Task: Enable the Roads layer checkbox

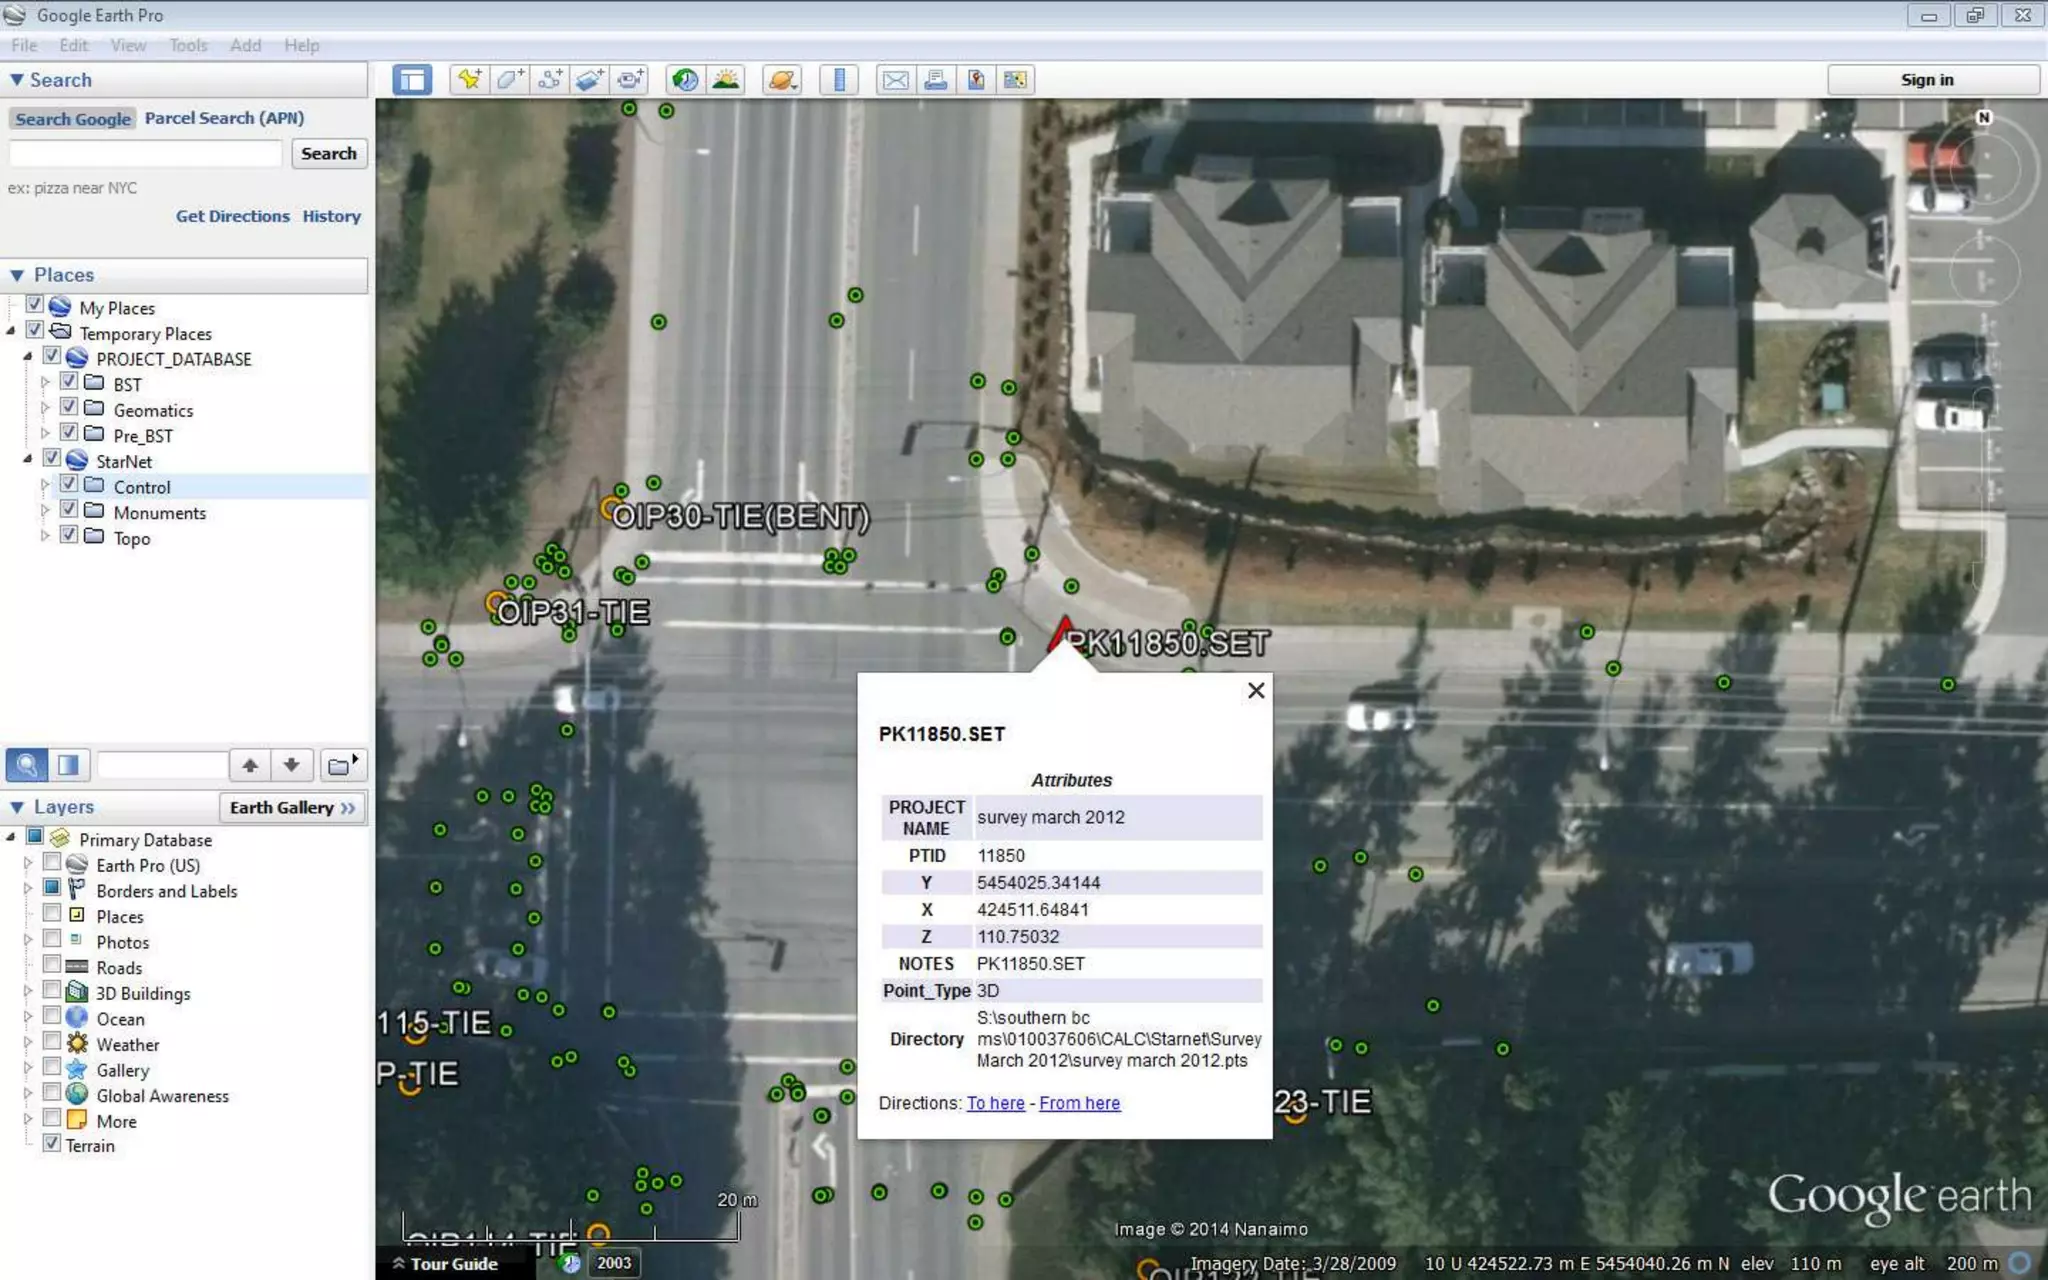Action: click(x=52, y=966)
